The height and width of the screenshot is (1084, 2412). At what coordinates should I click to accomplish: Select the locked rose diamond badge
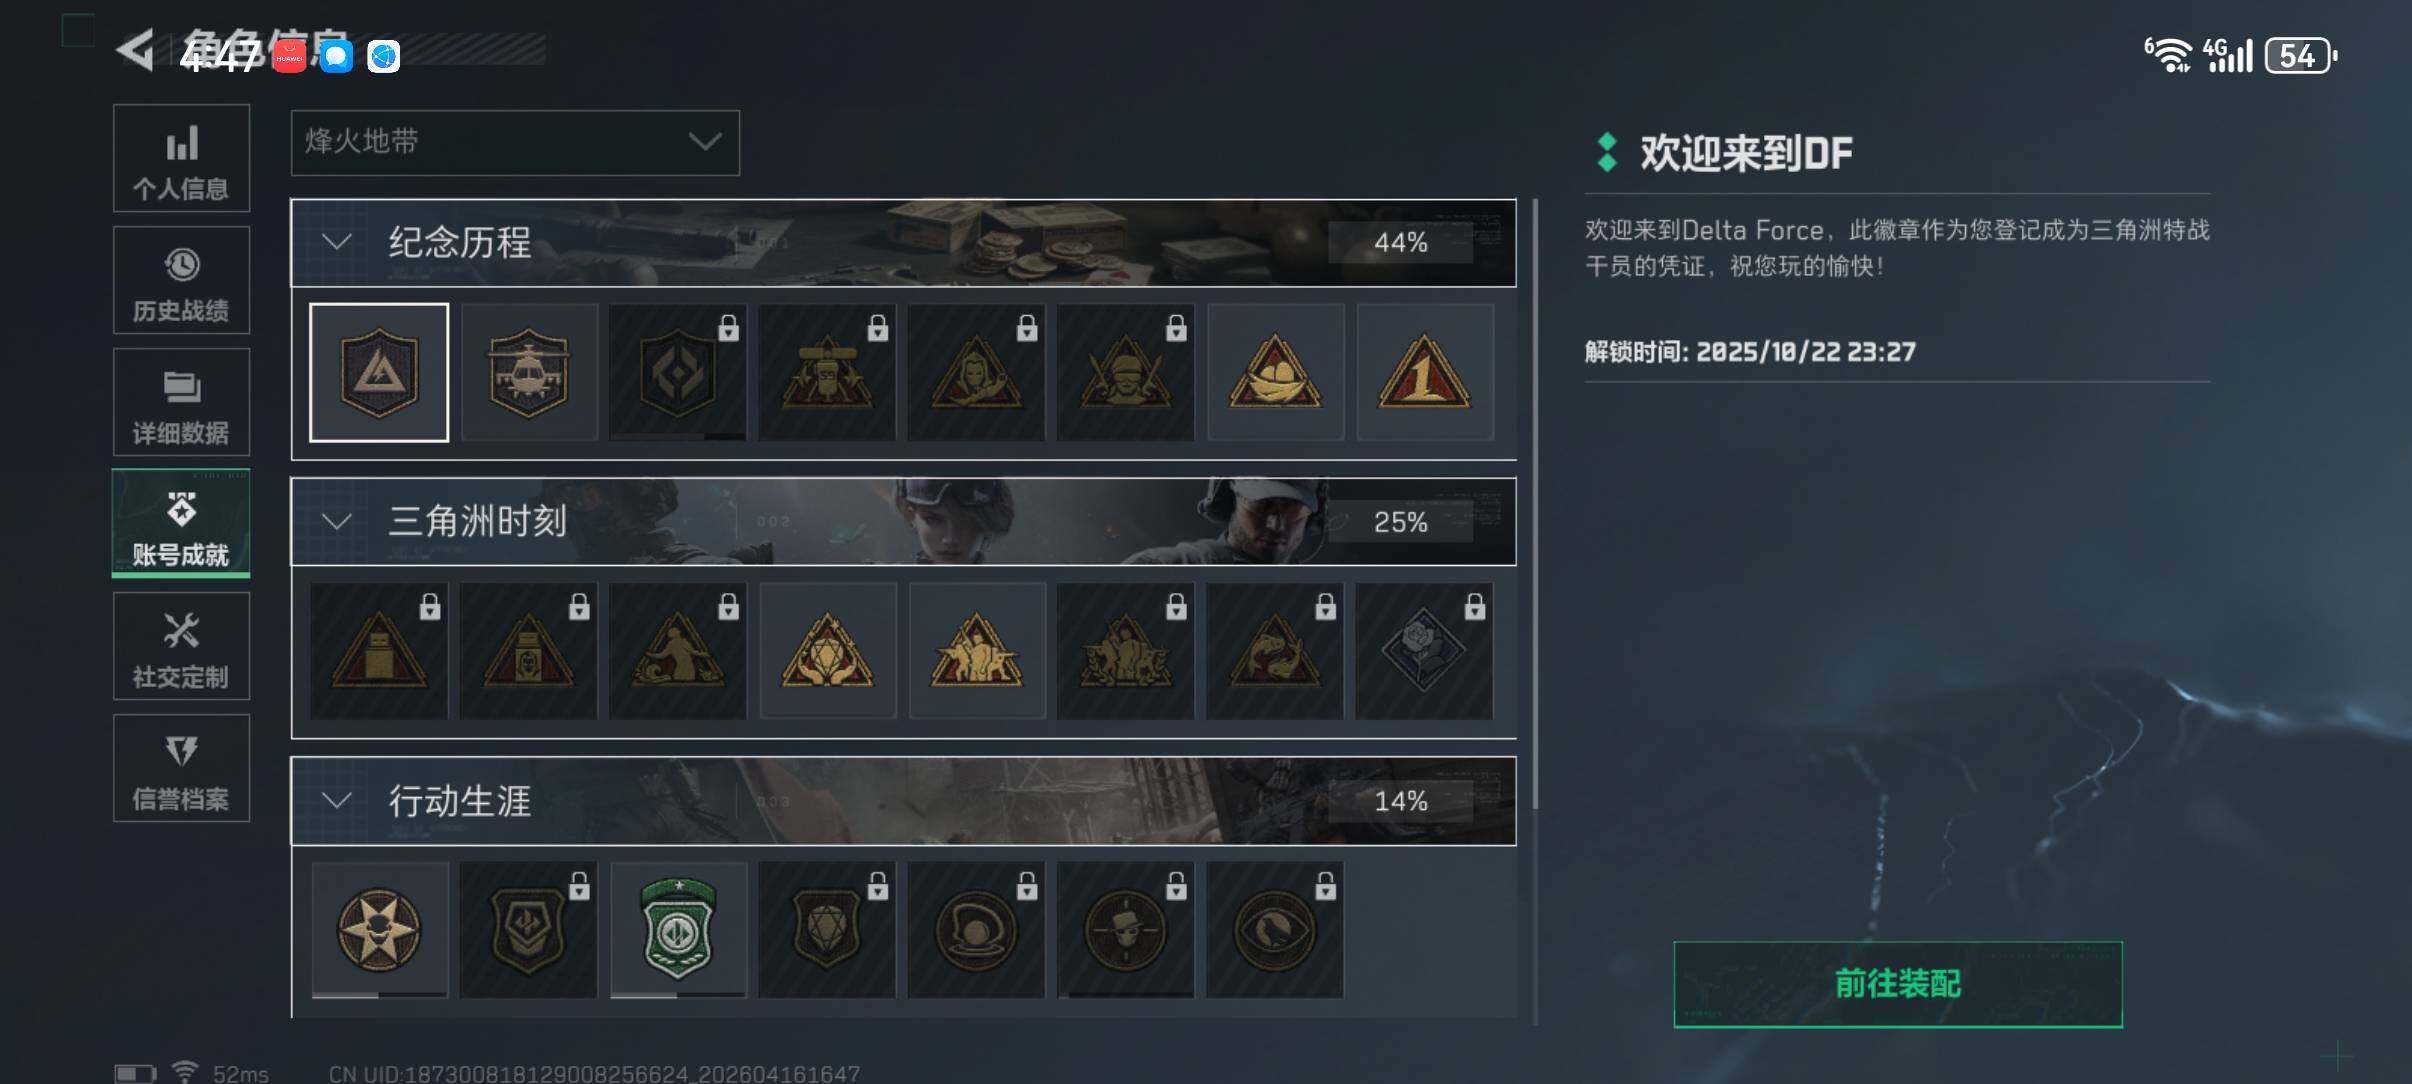pyautogui.click(x=1424, y=651)
